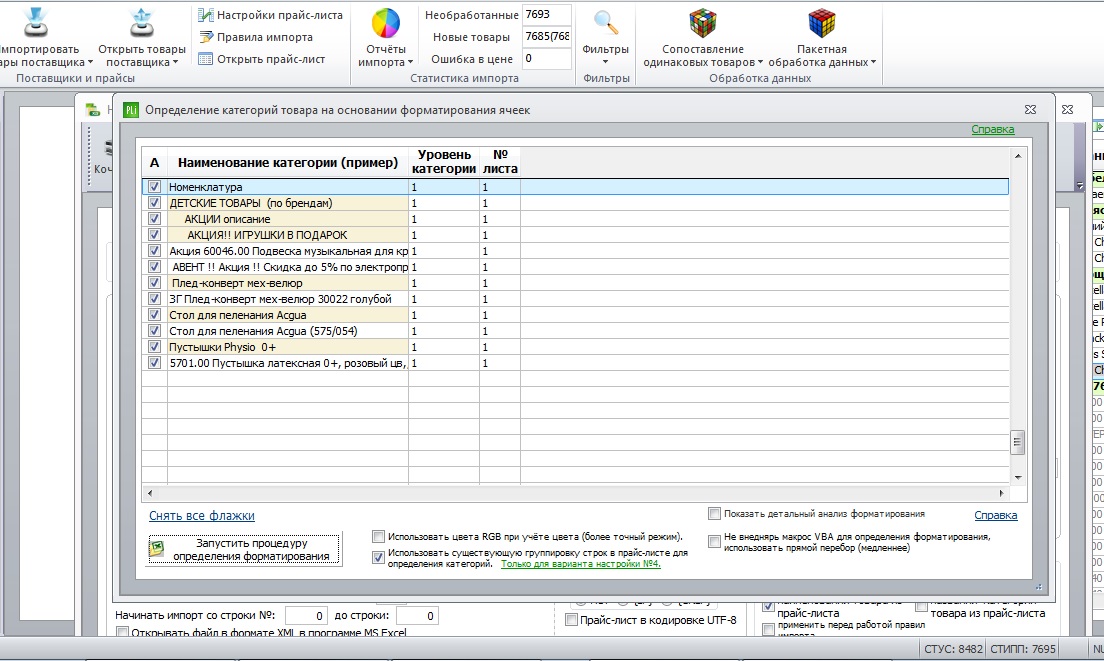
Task: Sort by Наименование категории column header
Action: pos(288,163)
